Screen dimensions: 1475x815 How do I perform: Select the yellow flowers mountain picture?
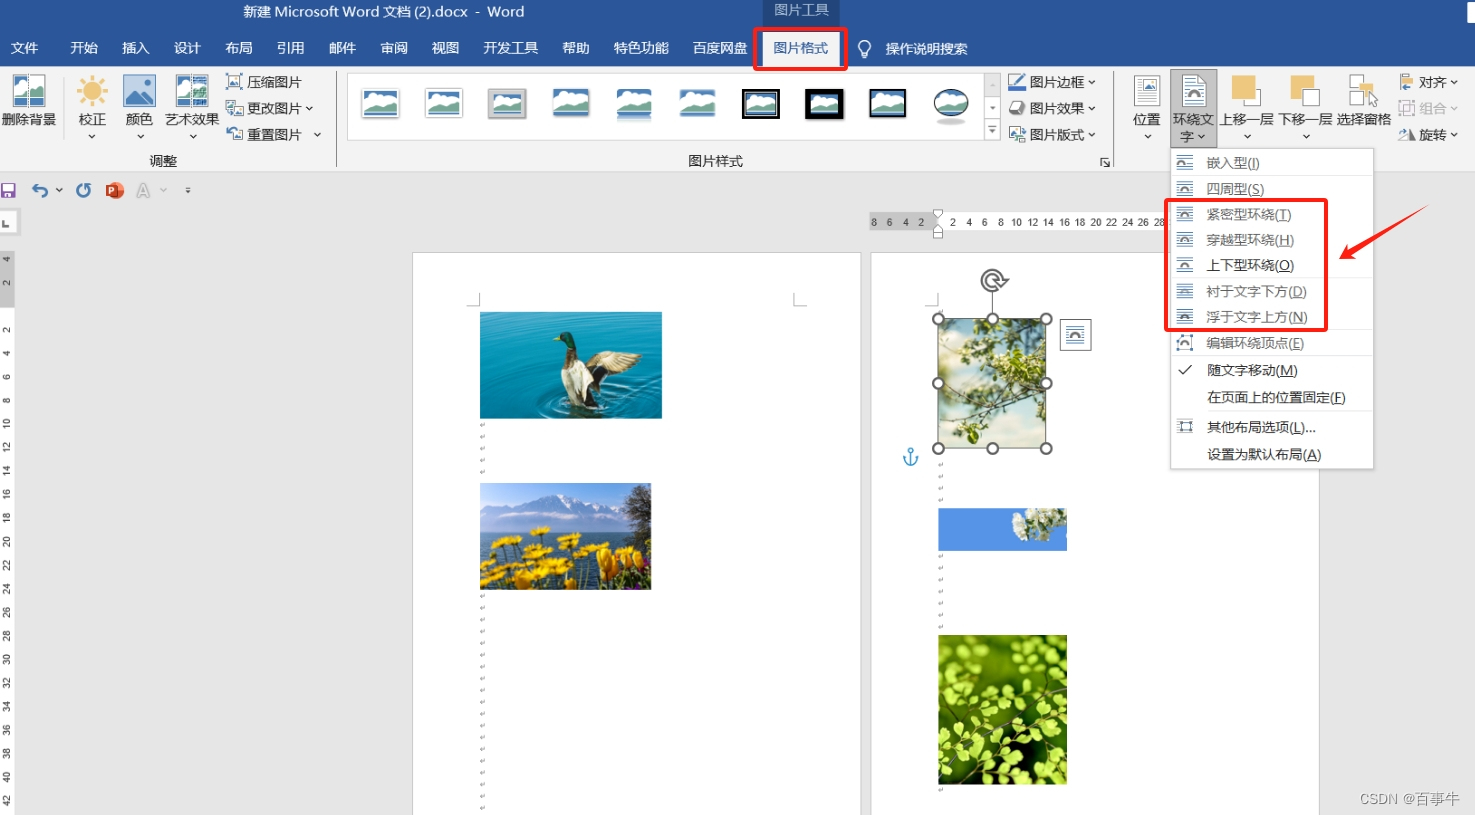pos(566,536)
